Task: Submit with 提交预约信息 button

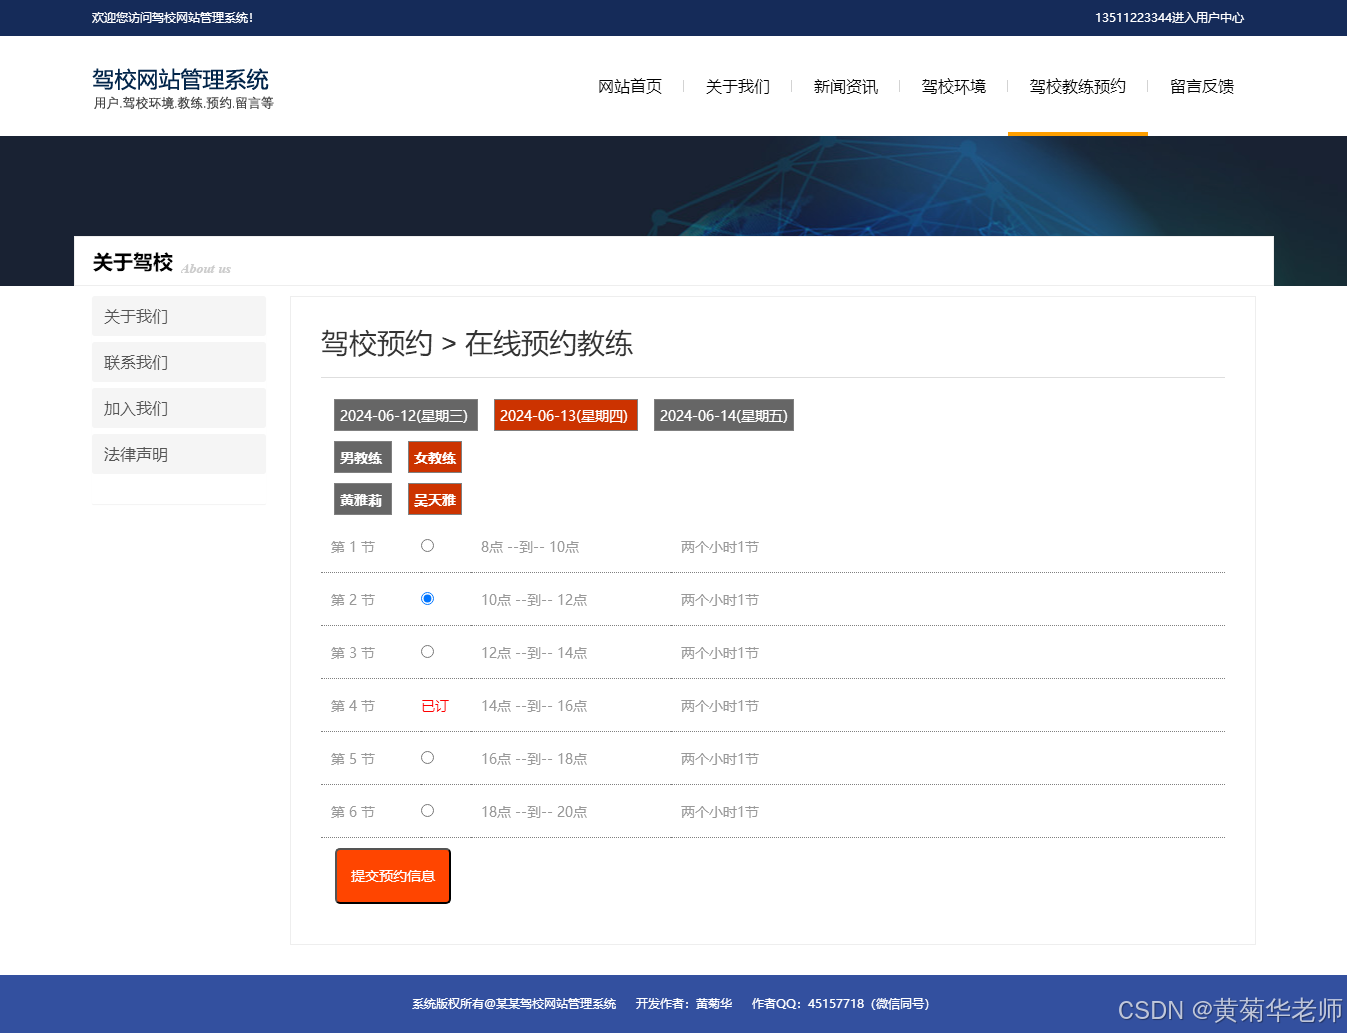Action: coord(393,876)
